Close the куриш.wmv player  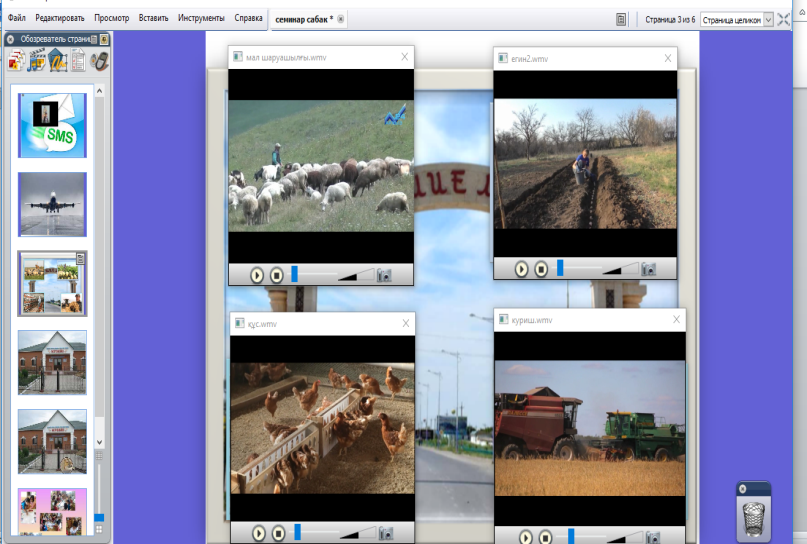coord(676,320)
